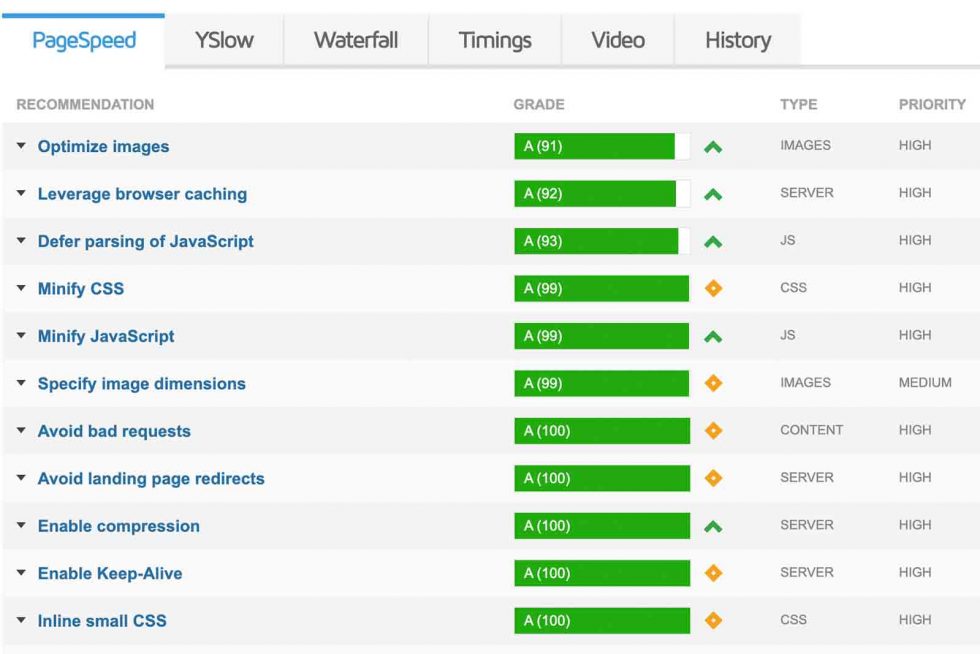Open Avoid landing page redirects link
The image size is (980, 654).
click(x=151, y=479)
